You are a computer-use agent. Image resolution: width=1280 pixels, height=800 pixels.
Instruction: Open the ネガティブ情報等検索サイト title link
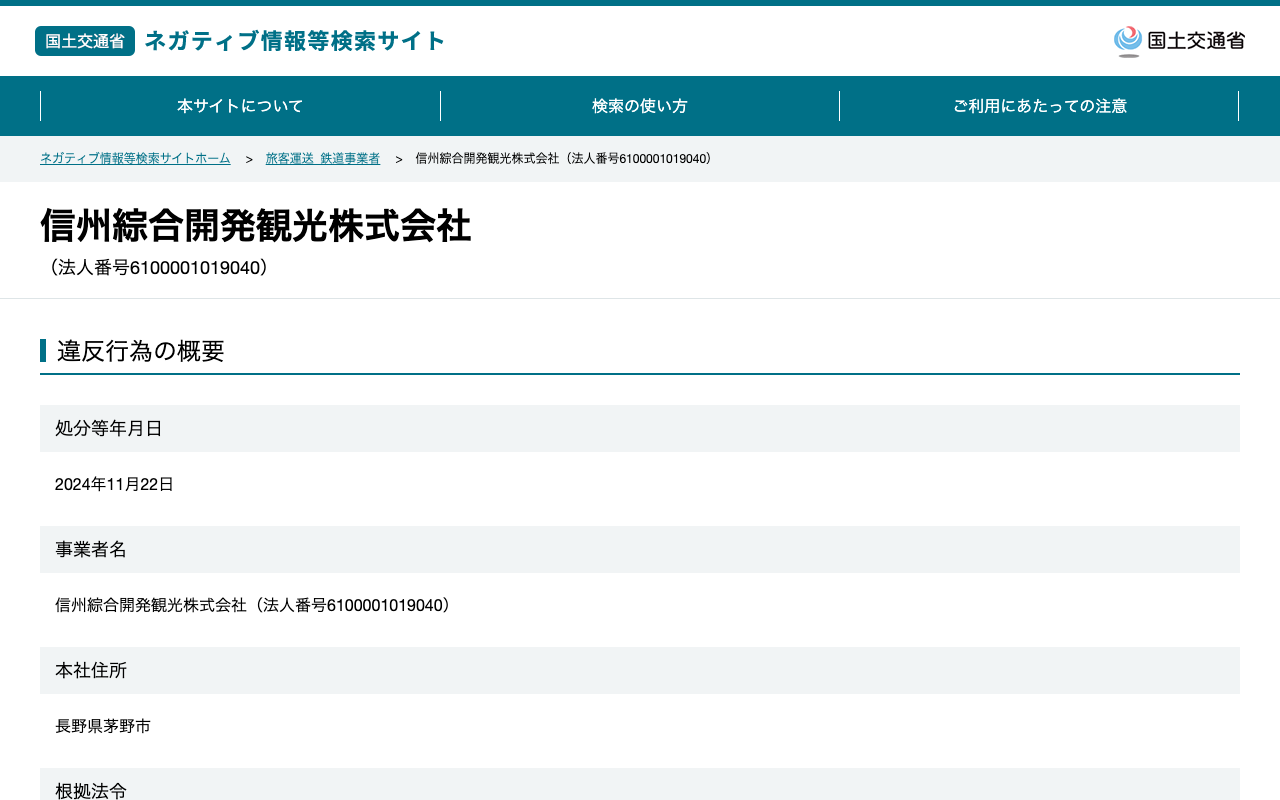pos(295,41)
